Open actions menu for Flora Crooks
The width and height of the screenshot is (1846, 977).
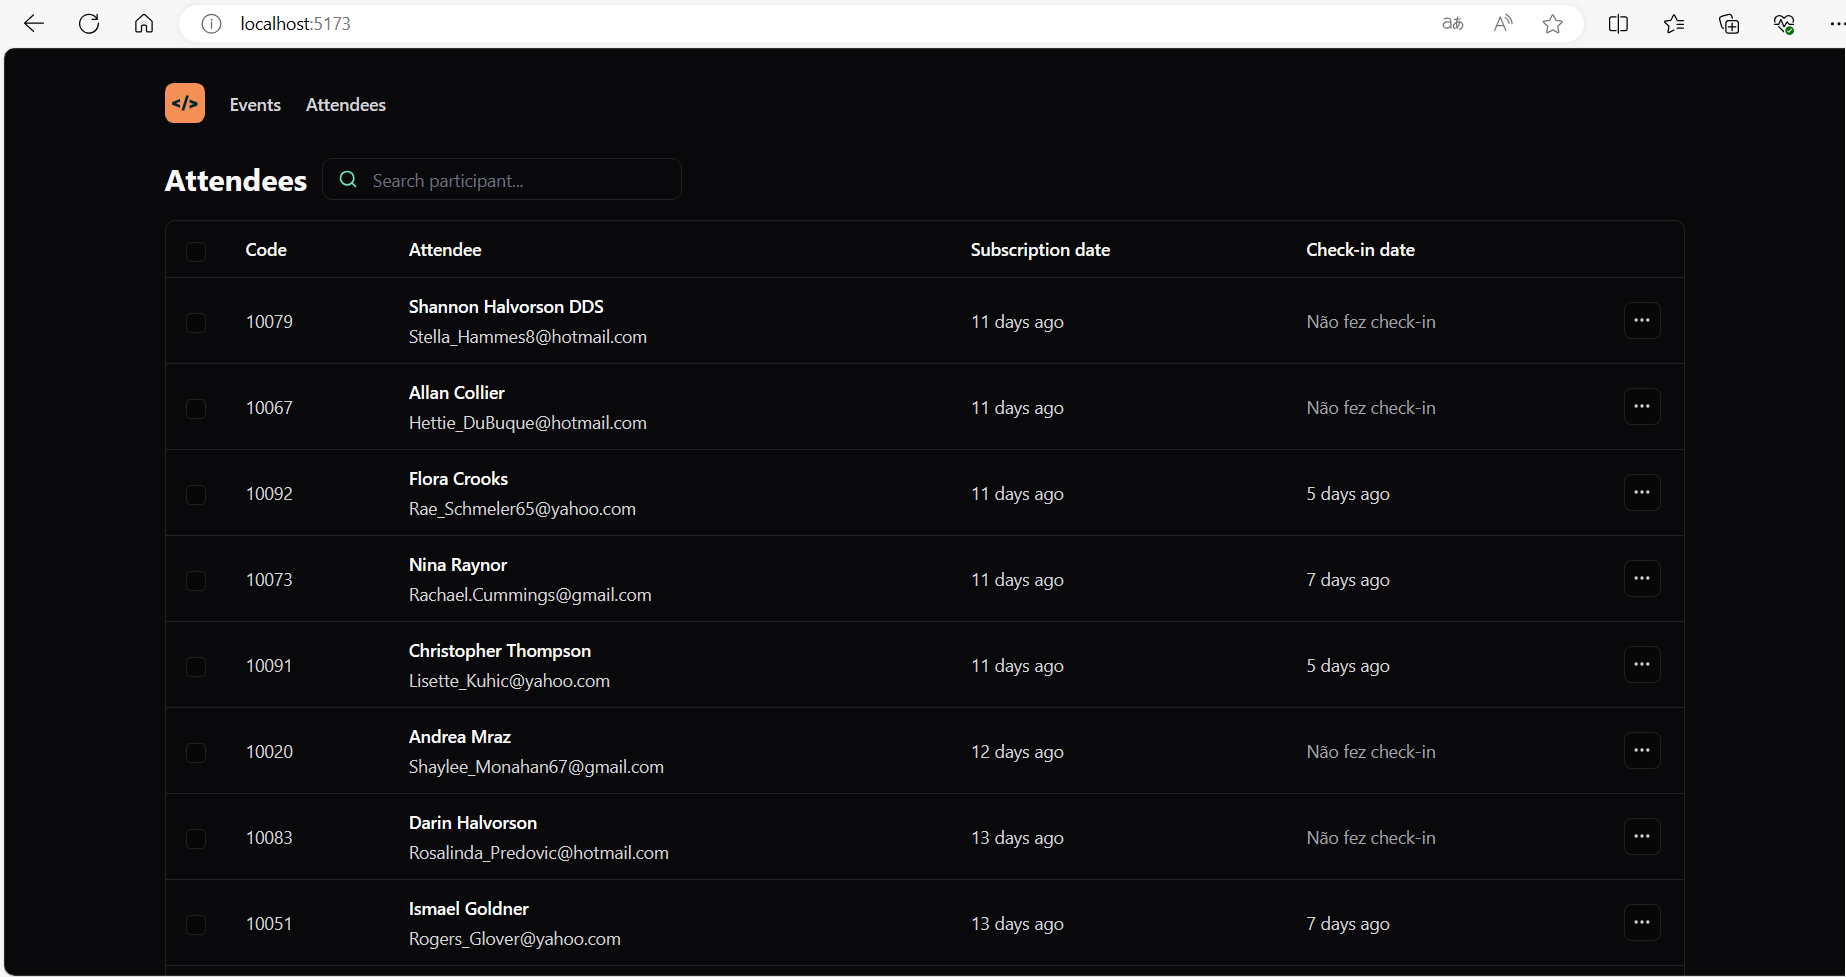(x=1642, y=493)
